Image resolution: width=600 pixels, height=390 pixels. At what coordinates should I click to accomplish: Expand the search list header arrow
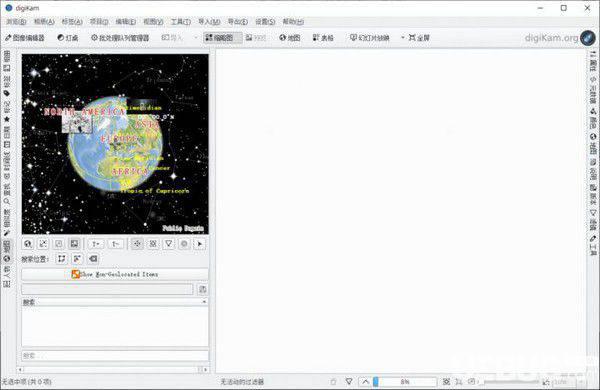[x=204, y=302]
